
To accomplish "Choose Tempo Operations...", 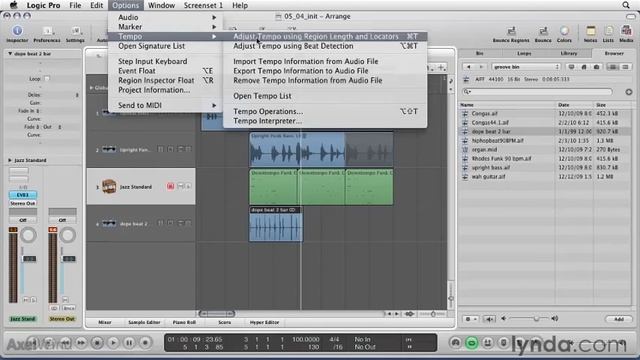I will (x=325, y=111).
